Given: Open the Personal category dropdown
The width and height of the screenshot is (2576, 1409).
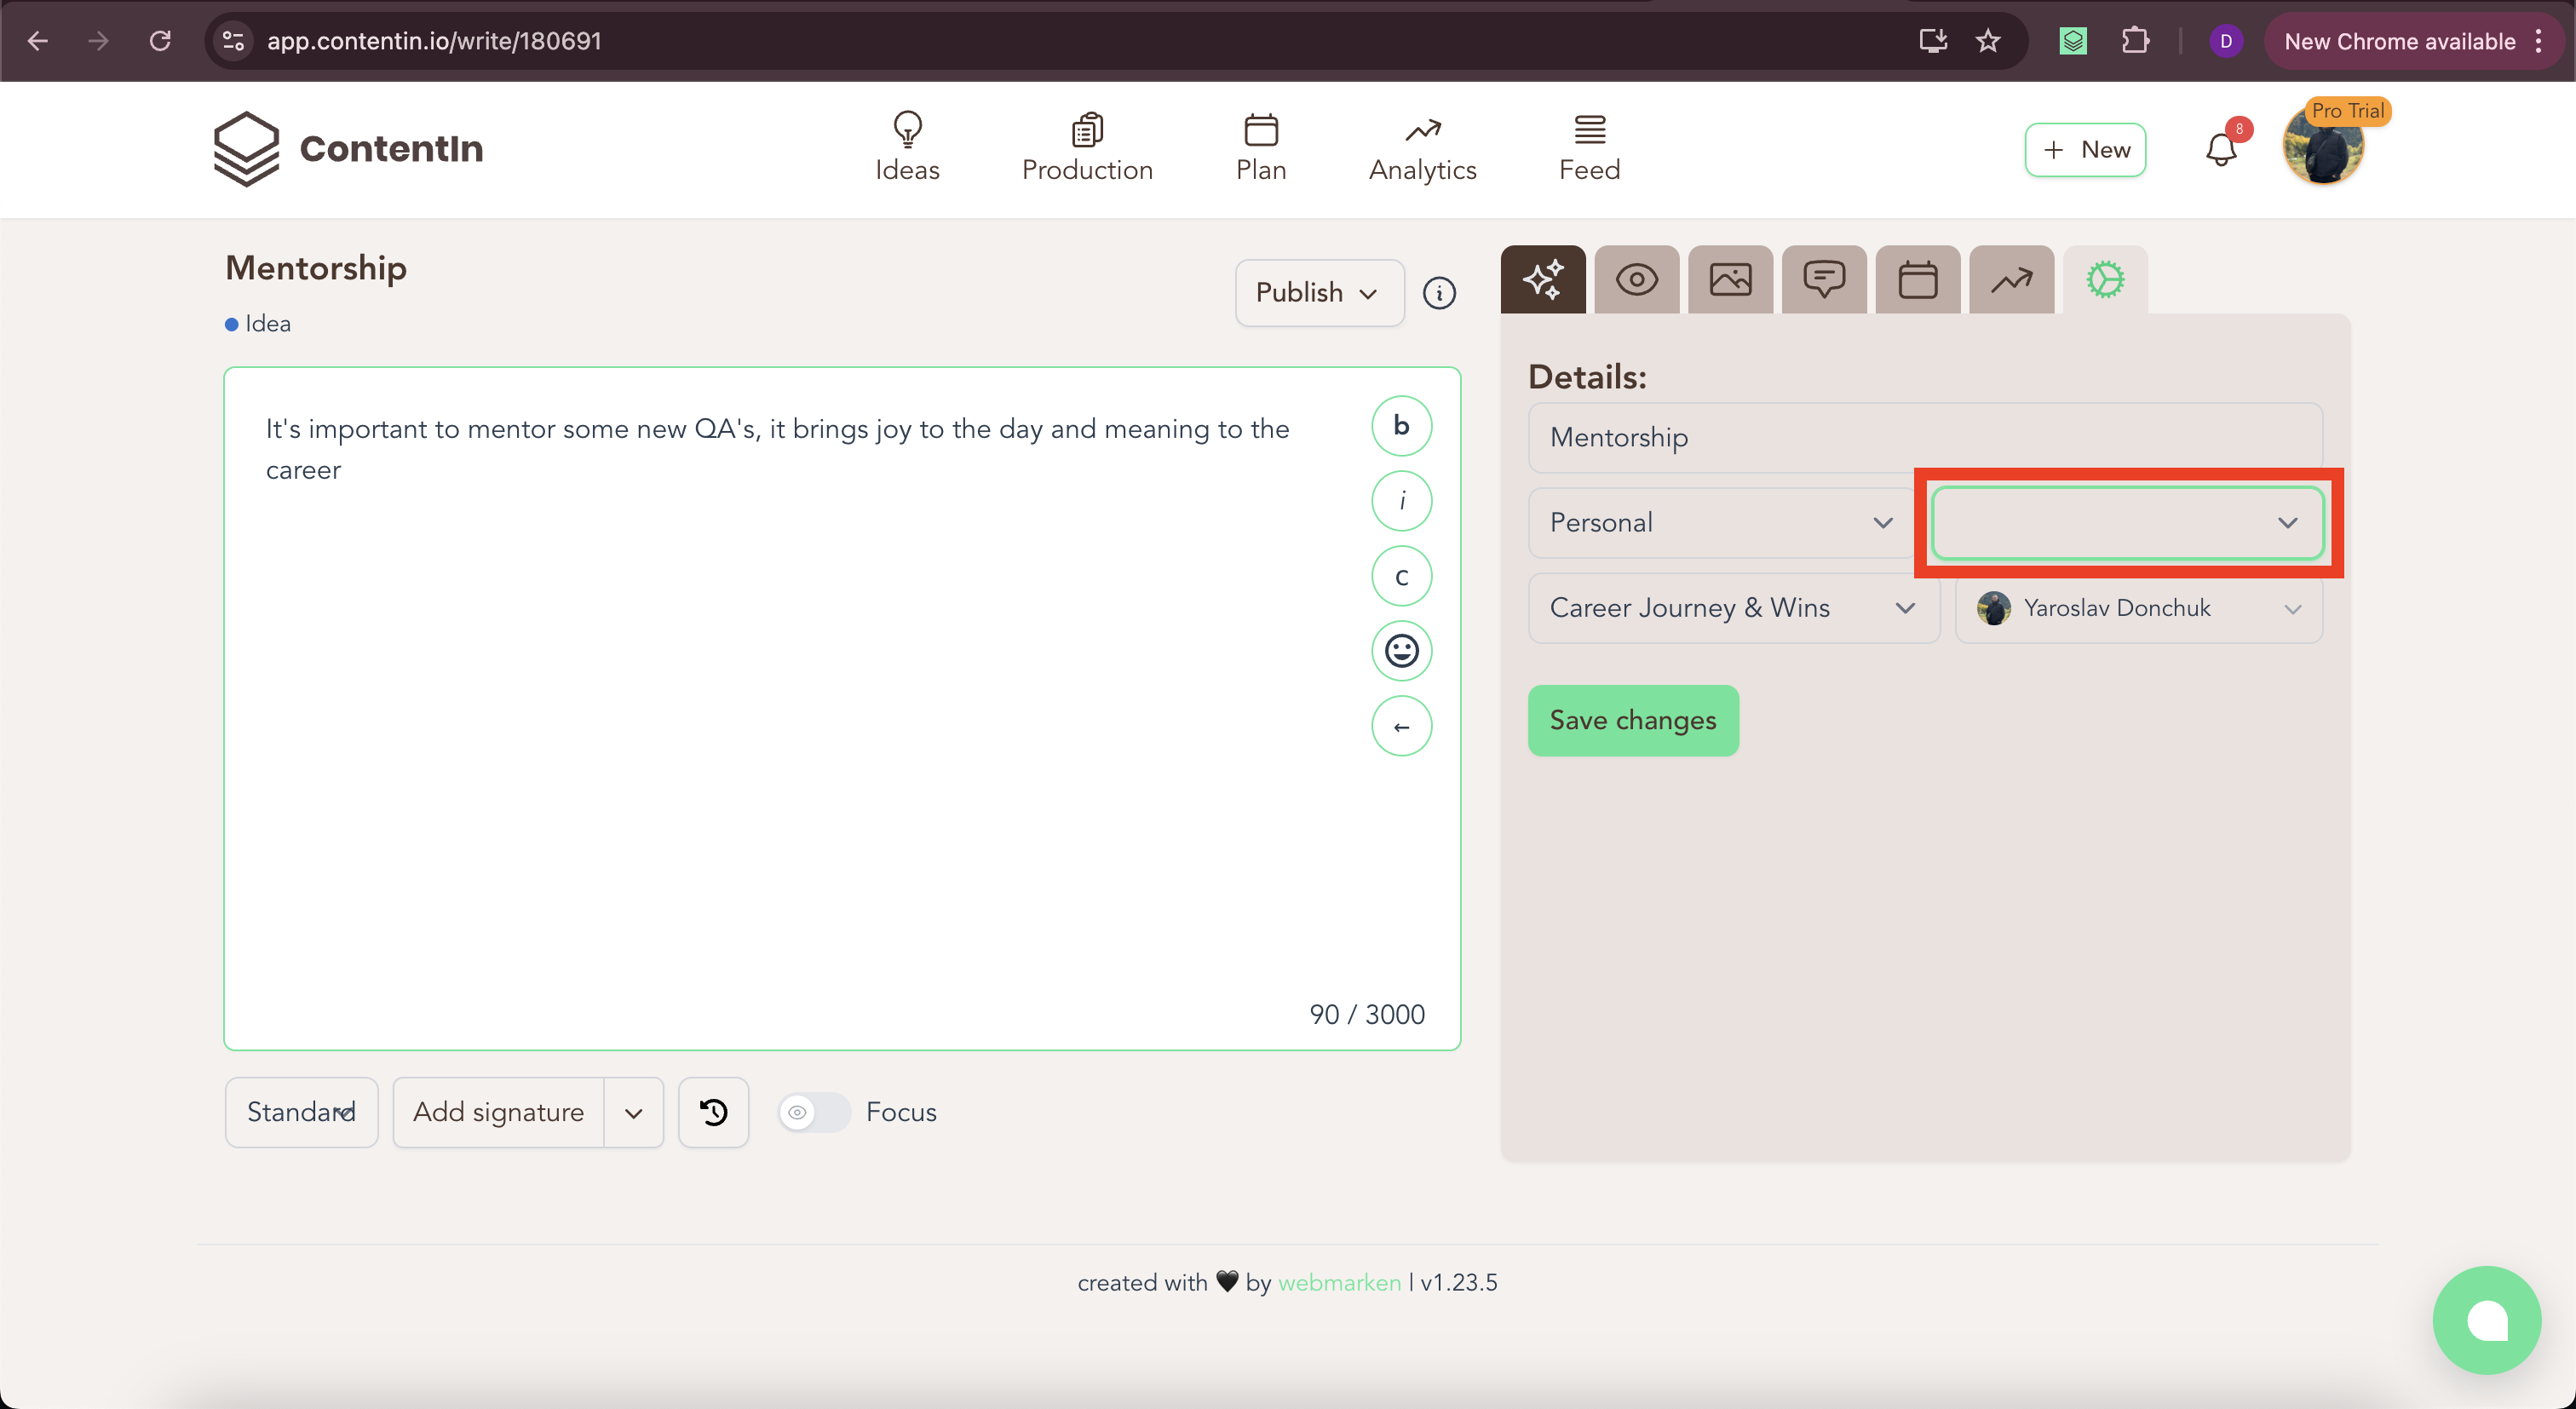Looking at the screenshot, I should click(1721, 523).
